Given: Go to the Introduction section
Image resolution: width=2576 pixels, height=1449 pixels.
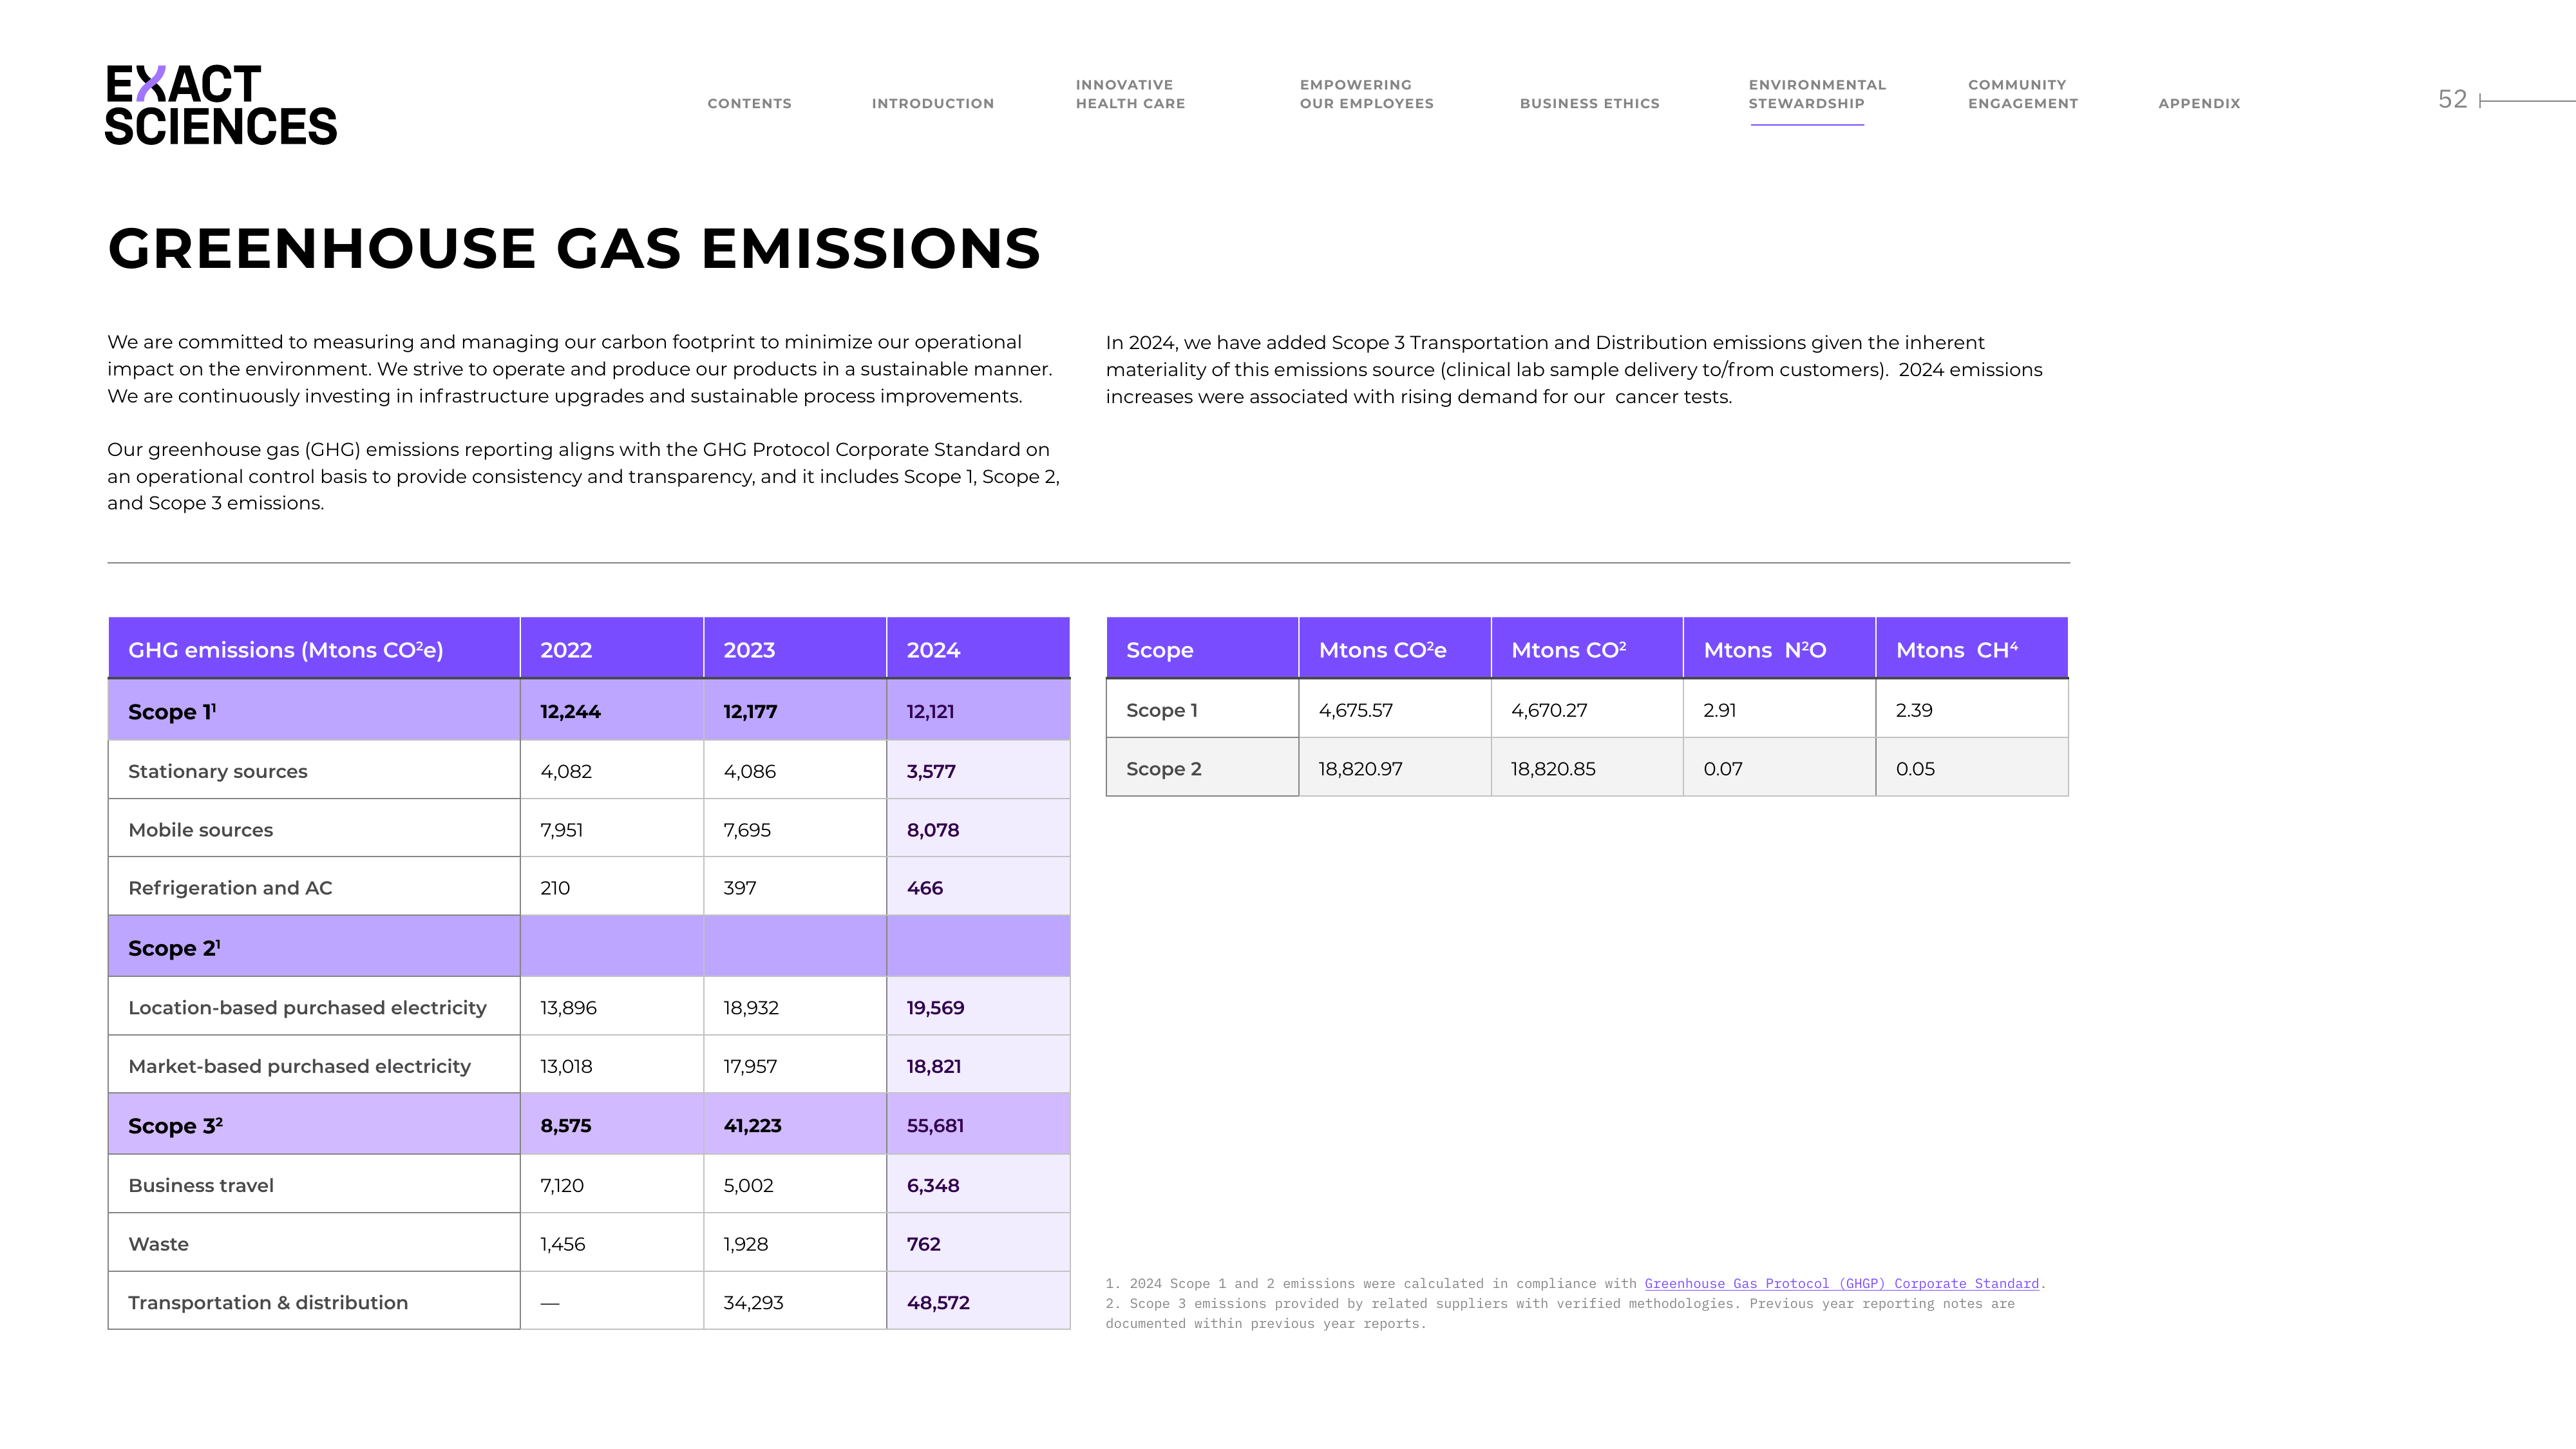Looking at the screenshot, I should tap(932, 103).
